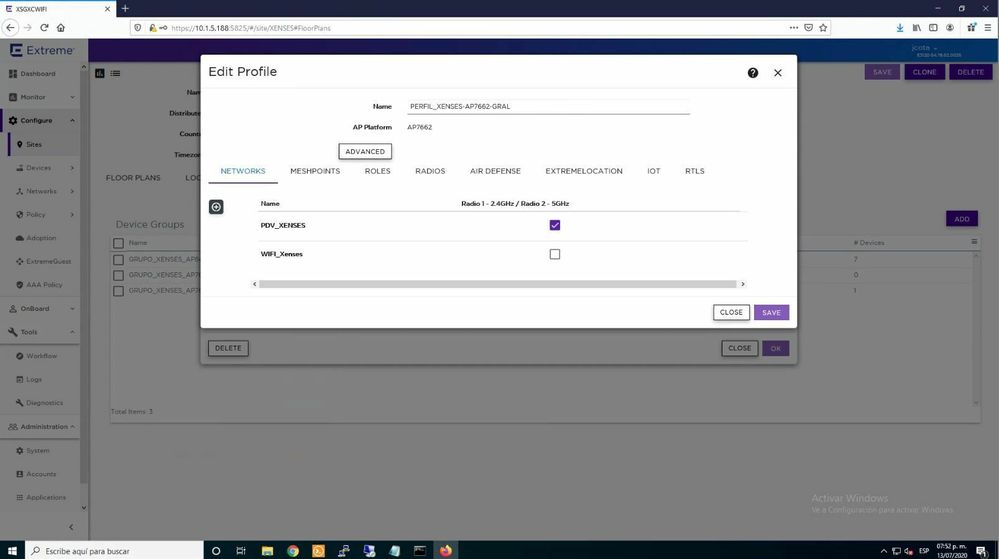The width and height of the screenshot is (999, 559).
Task: Collapse the Configure section chevron
Action: click(x=72, y=120)
